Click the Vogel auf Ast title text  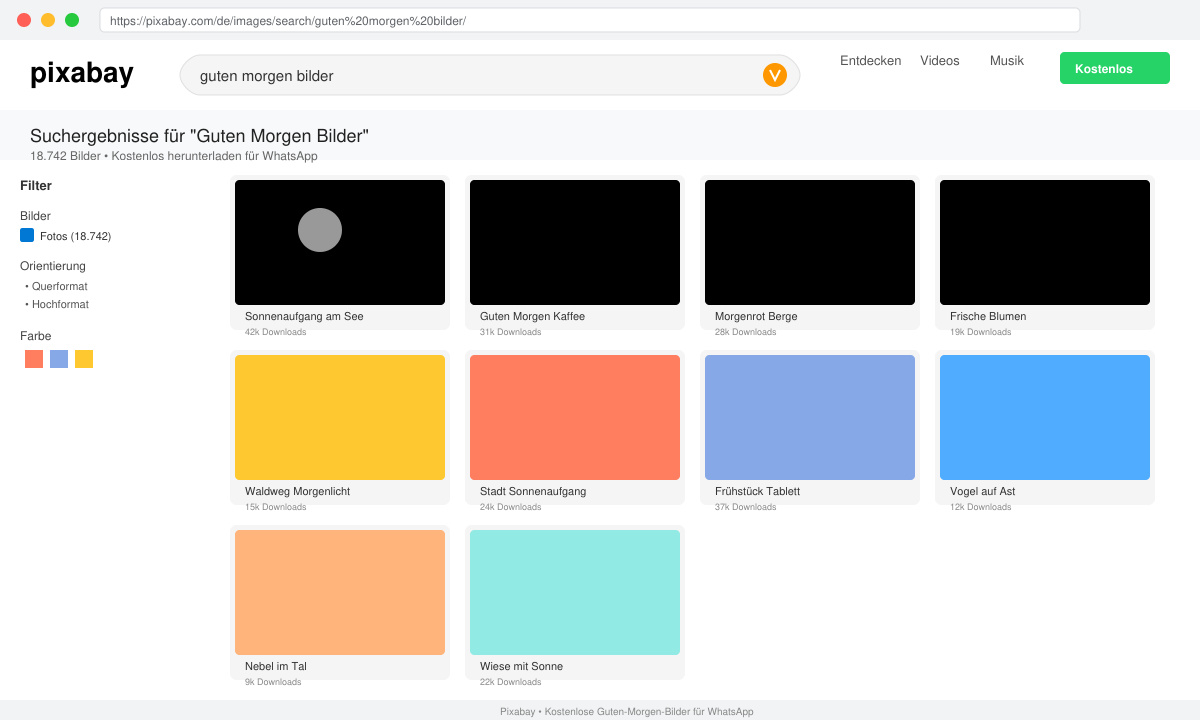pyautogui.click(x=982, y=491)
